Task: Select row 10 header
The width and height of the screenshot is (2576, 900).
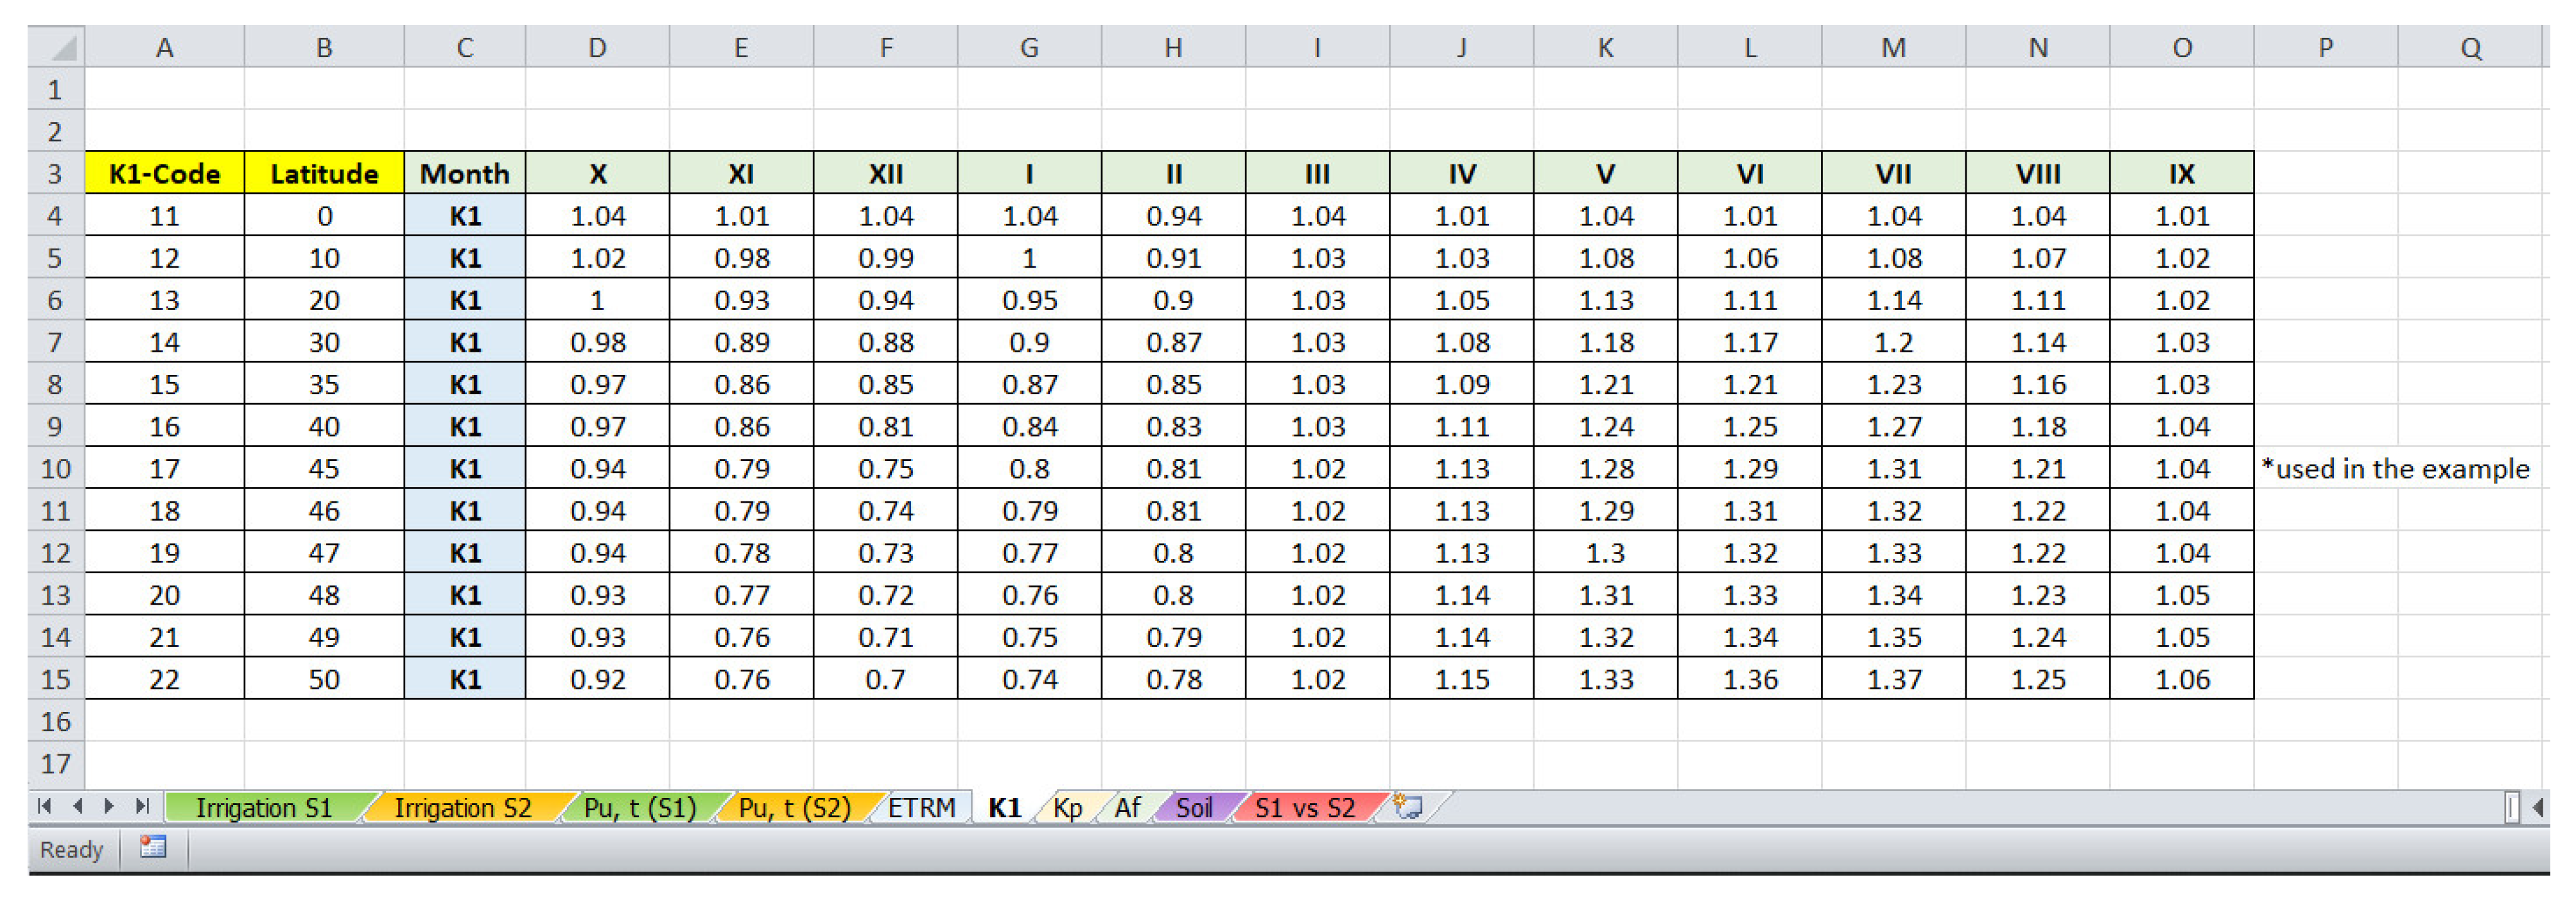Action: point(55,469)
